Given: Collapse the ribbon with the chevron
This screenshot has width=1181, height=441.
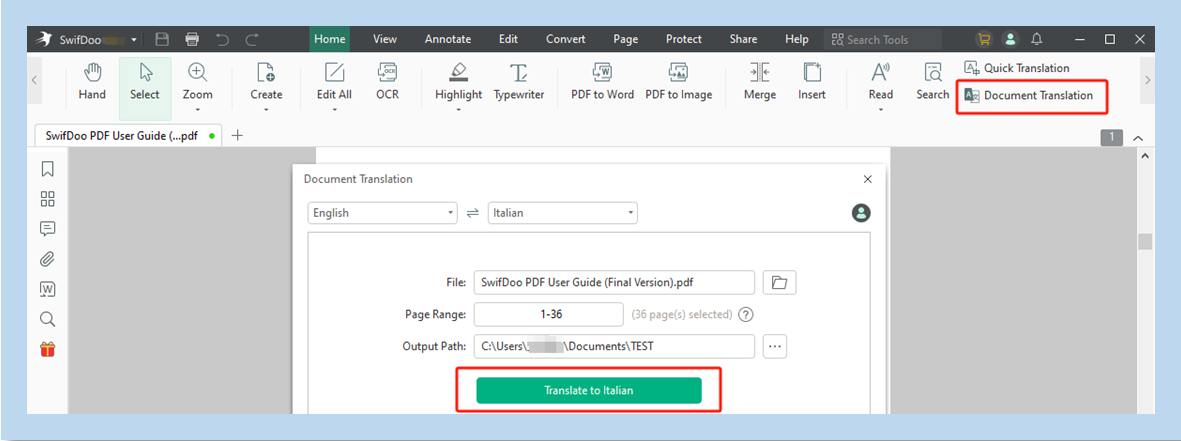Looking at the screenshot, I should pos(1138,138).
